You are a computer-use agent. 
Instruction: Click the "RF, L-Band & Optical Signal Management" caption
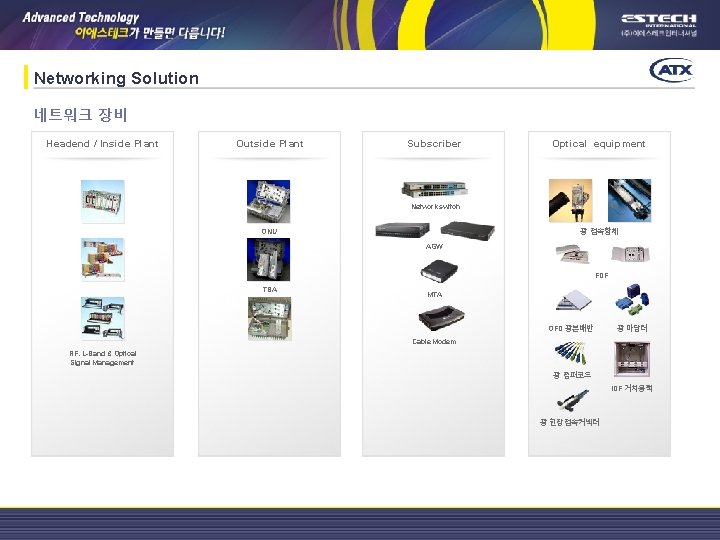click(x=103, y=358)
